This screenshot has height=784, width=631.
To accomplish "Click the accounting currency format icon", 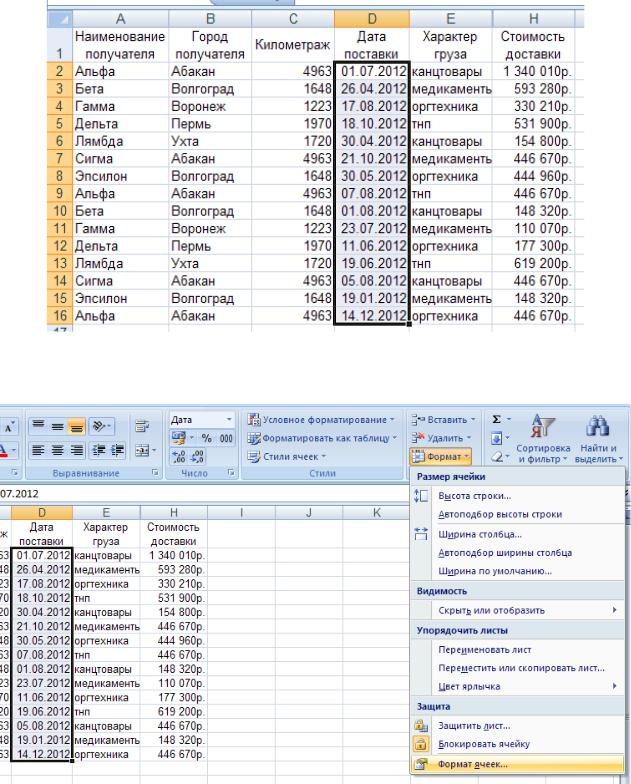I will [x=179, y=438].
